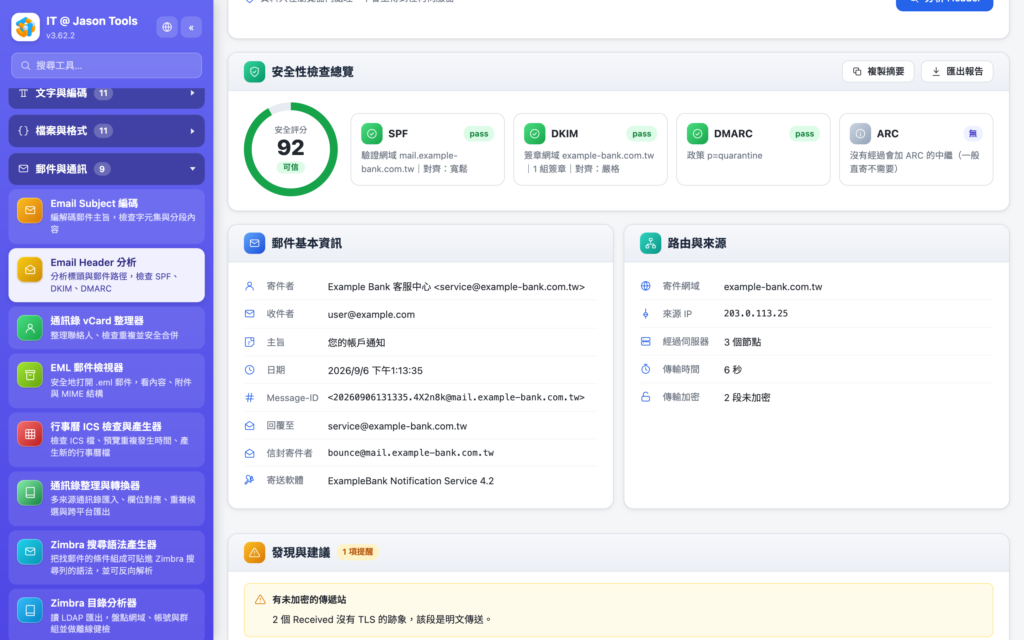1024x640 pixels.
Task: Click the SPF green check icon
Action: 372,133
